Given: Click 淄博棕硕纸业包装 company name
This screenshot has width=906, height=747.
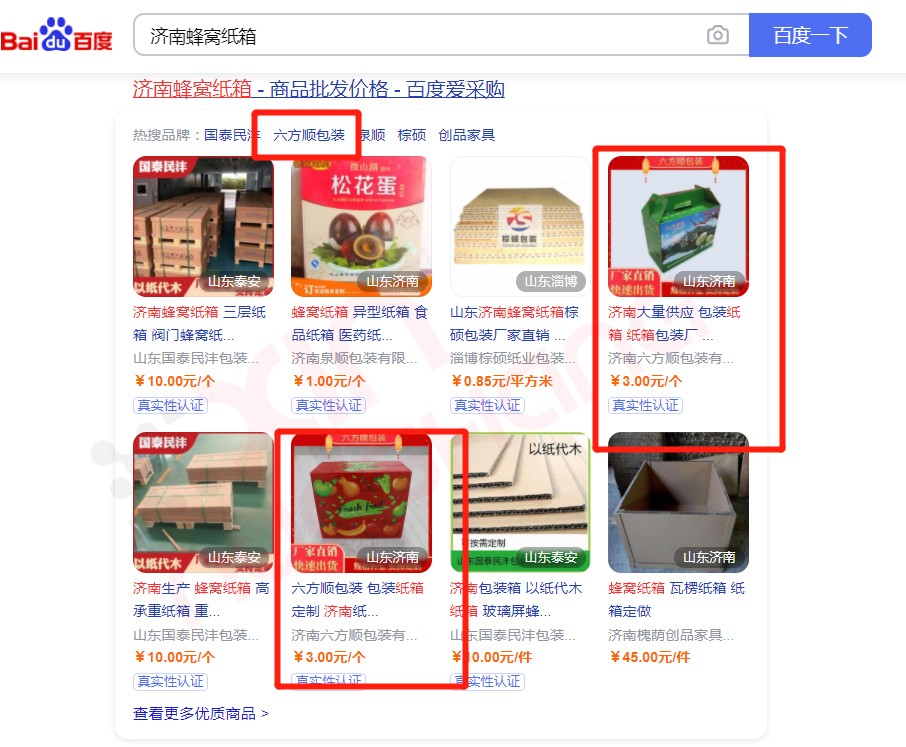Looking at the screenshot, I should [513, 358].
